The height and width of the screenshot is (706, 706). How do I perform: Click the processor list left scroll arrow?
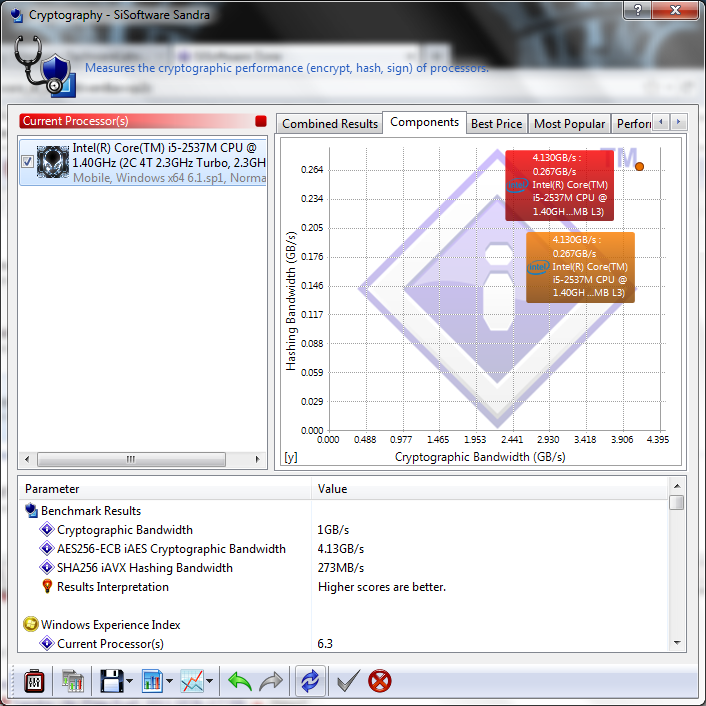tap(27, 459)
